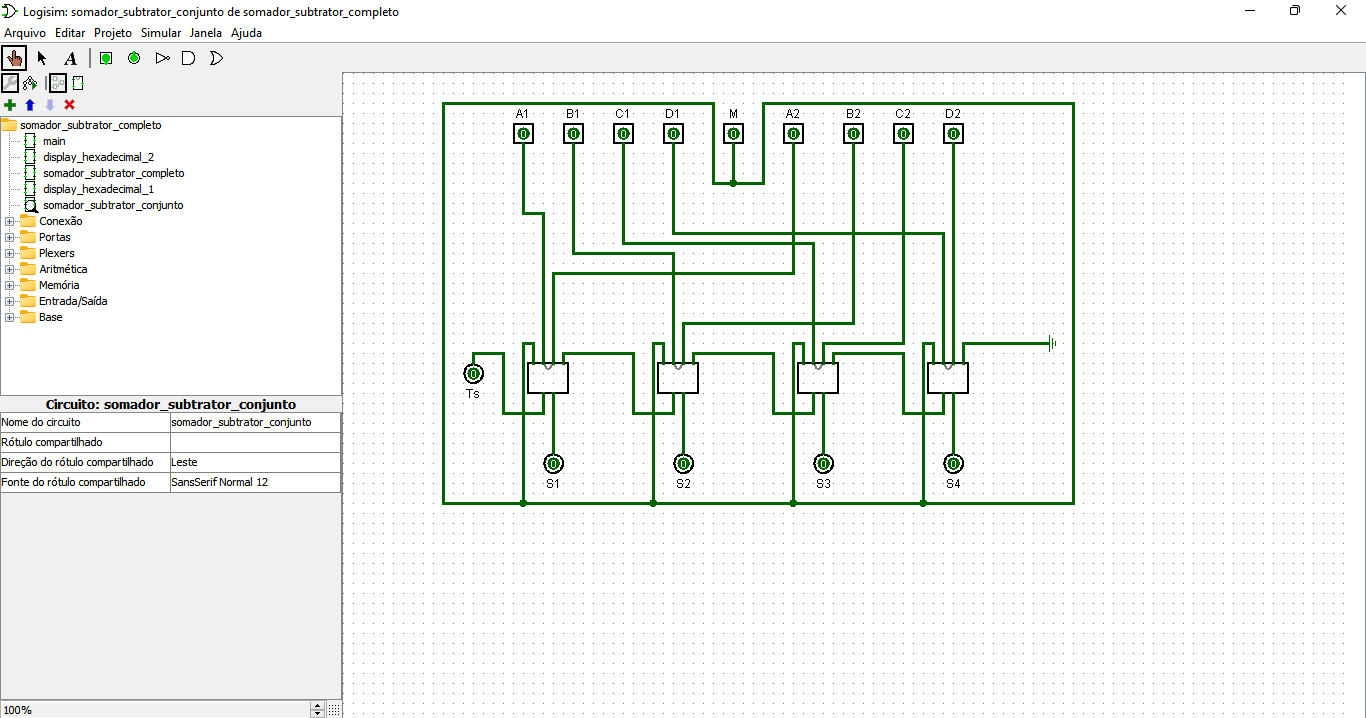
Task: Click the fourth adder subcircuit near ground
Action: click(948, 378)
